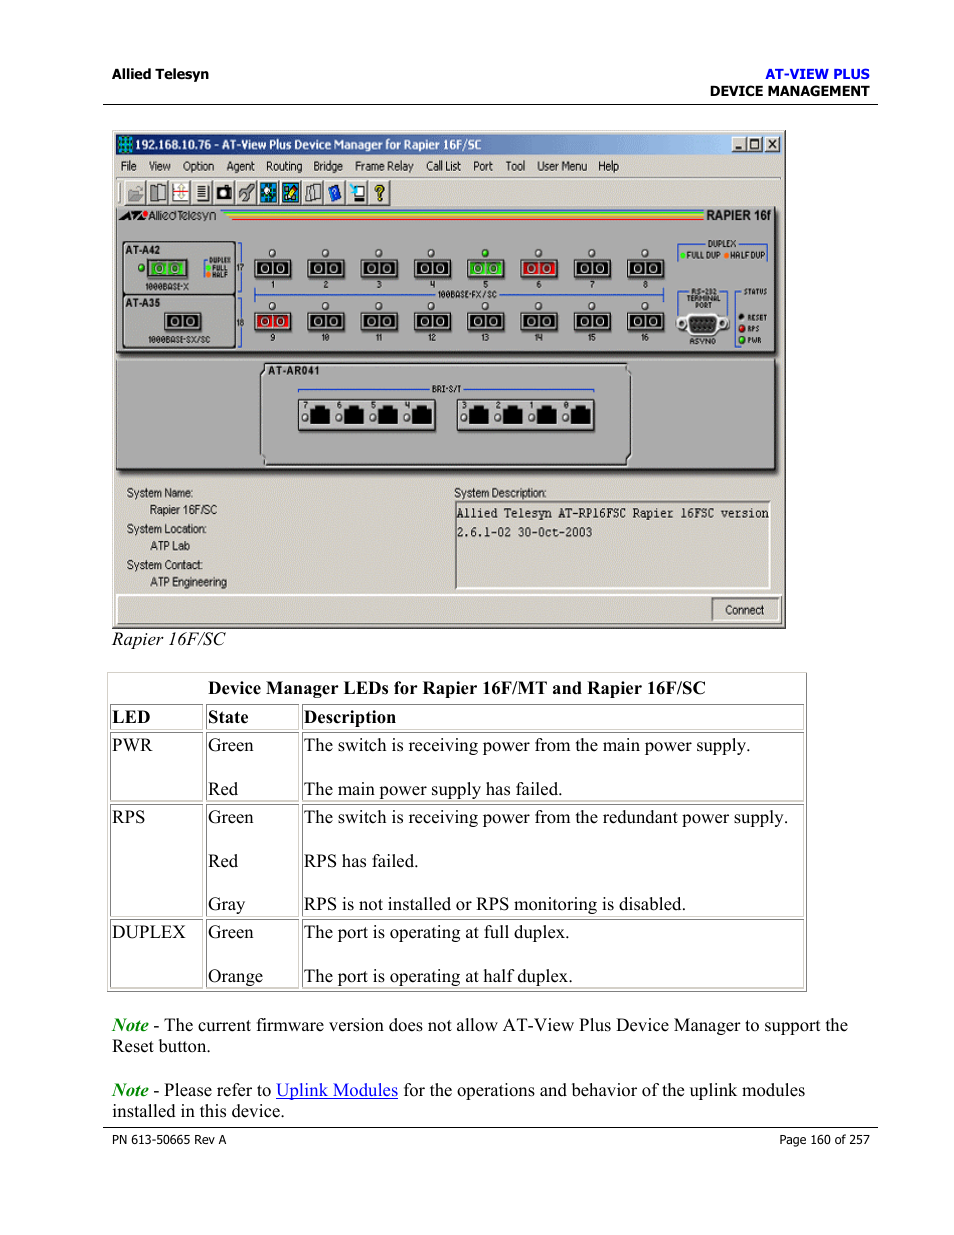Viewport: 954px width, 1235px height.
Task: Click the 'Rapier 16F/SC' system name value
Action: click(x=183, y=510)
